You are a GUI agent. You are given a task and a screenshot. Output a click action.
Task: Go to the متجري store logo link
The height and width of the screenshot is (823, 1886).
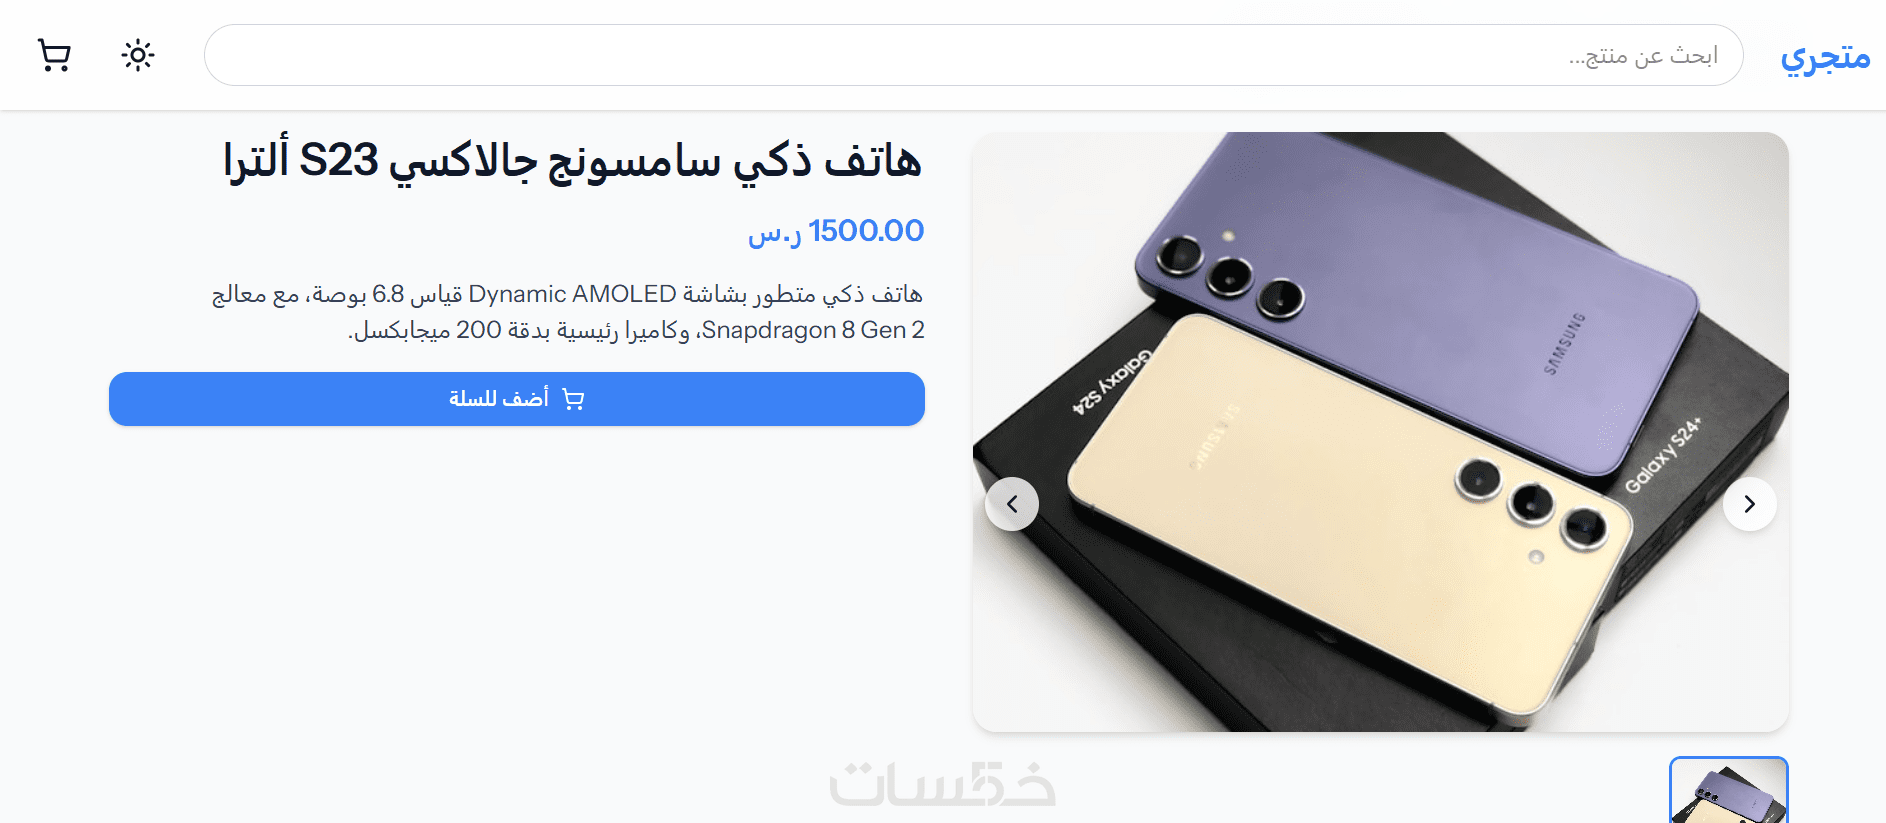pyautogui.click(x=1825, y=56)
